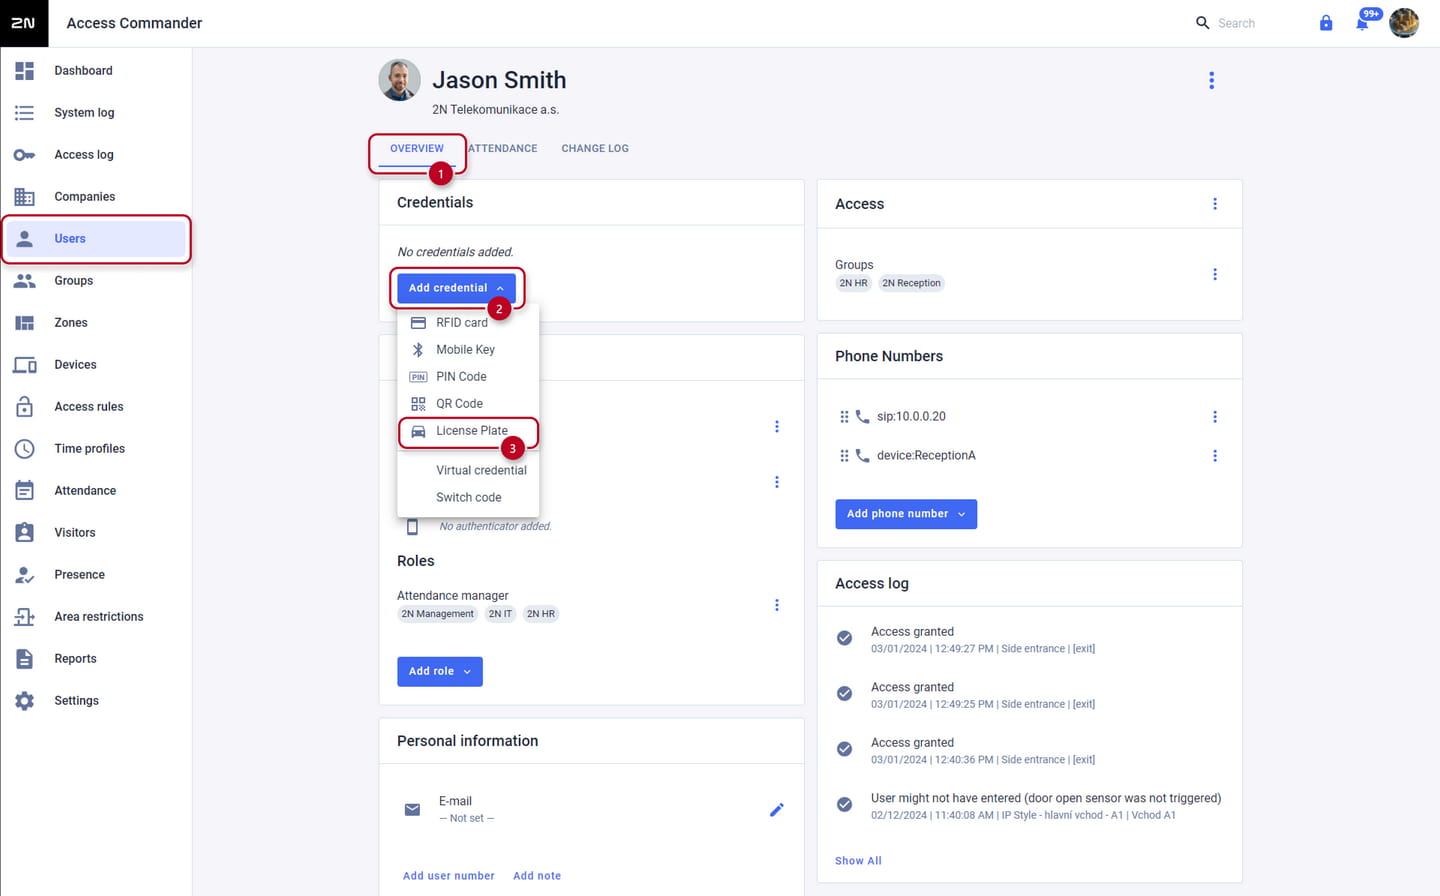
Task: Go to Users in sidebar
Action: (96, 239)
